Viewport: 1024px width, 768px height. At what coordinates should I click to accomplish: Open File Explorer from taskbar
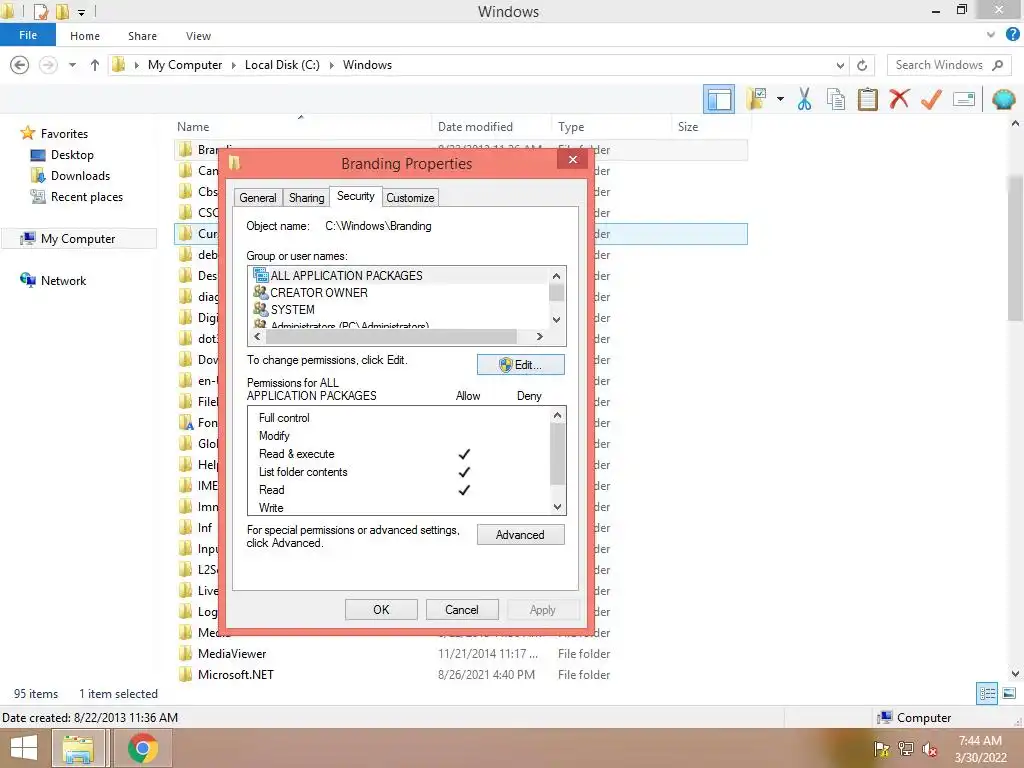78,748
